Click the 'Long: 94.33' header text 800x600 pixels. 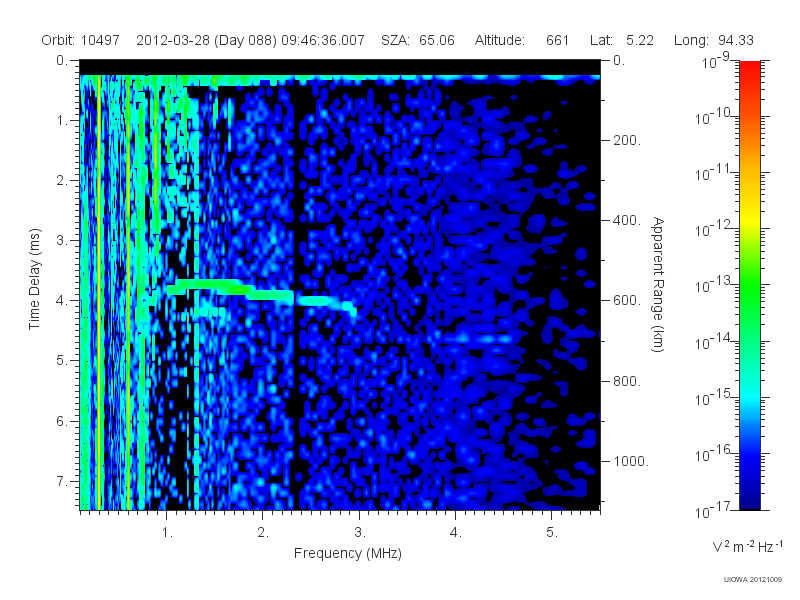point(713,40)
